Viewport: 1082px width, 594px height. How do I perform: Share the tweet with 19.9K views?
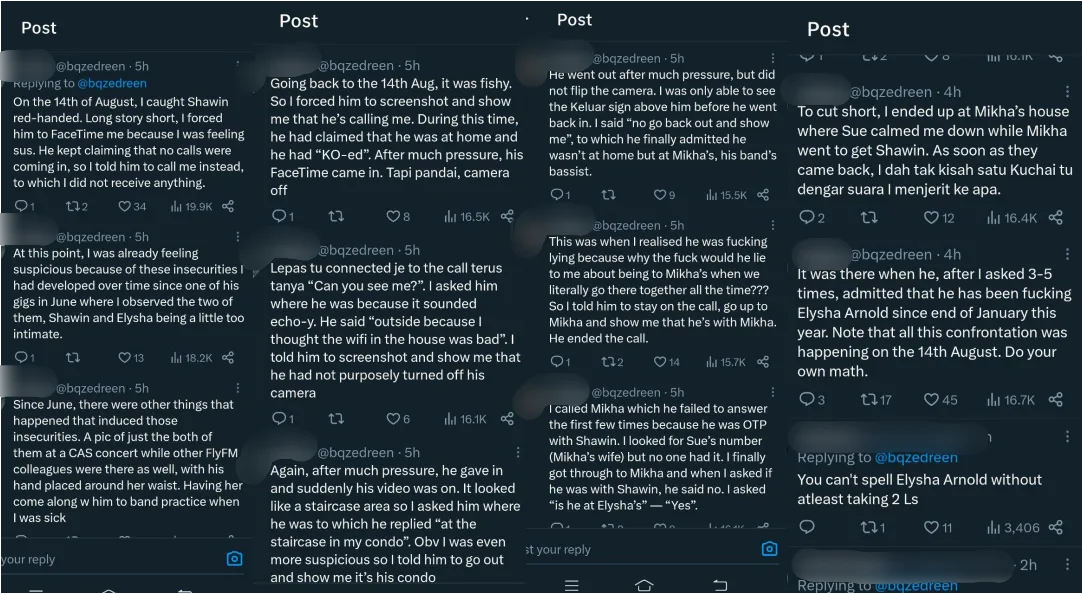point(228,207)
